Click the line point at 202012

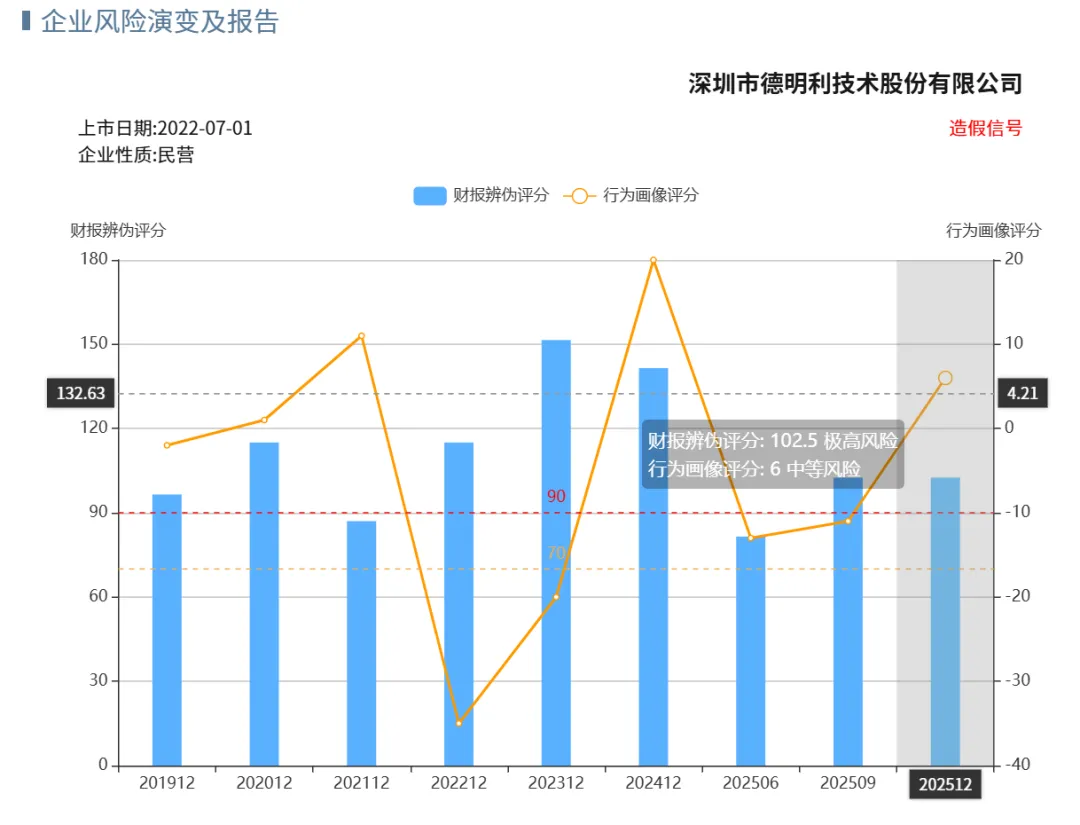pyautogui.click(x=264, y=420)
